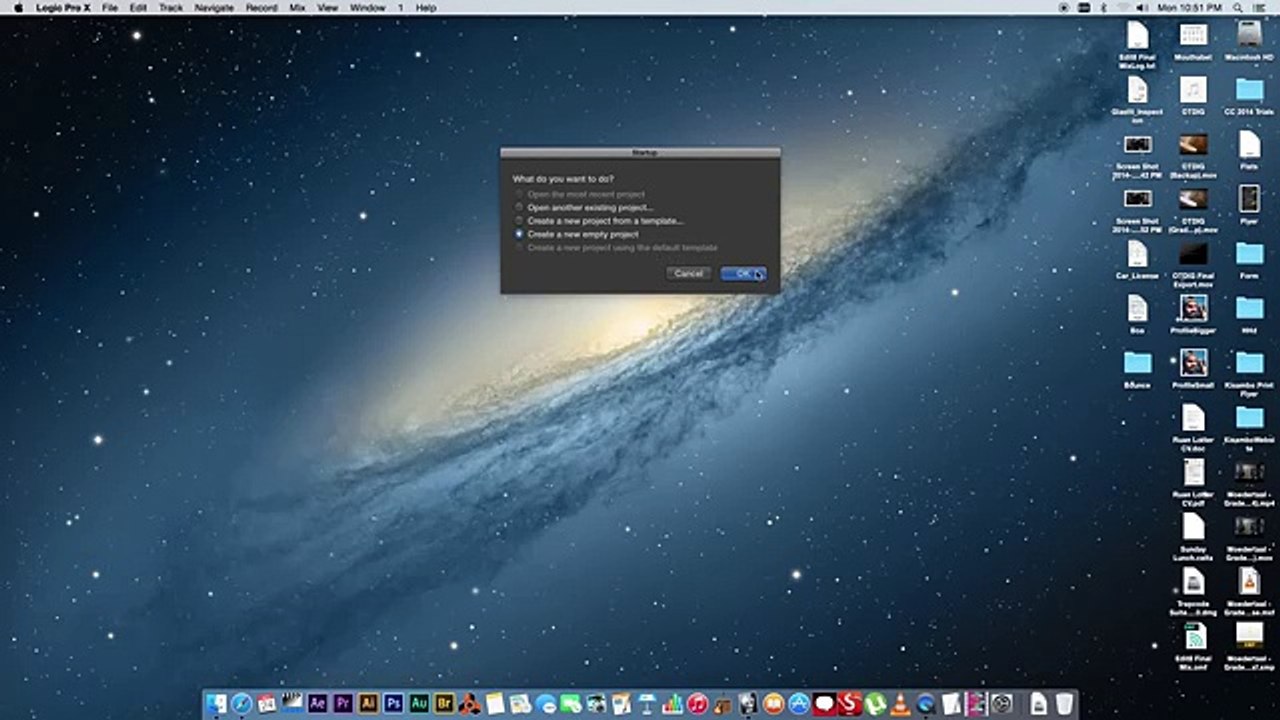The image size is (1280, 720).
Task: Open the Track menu
Action: [x=171, y=7]
